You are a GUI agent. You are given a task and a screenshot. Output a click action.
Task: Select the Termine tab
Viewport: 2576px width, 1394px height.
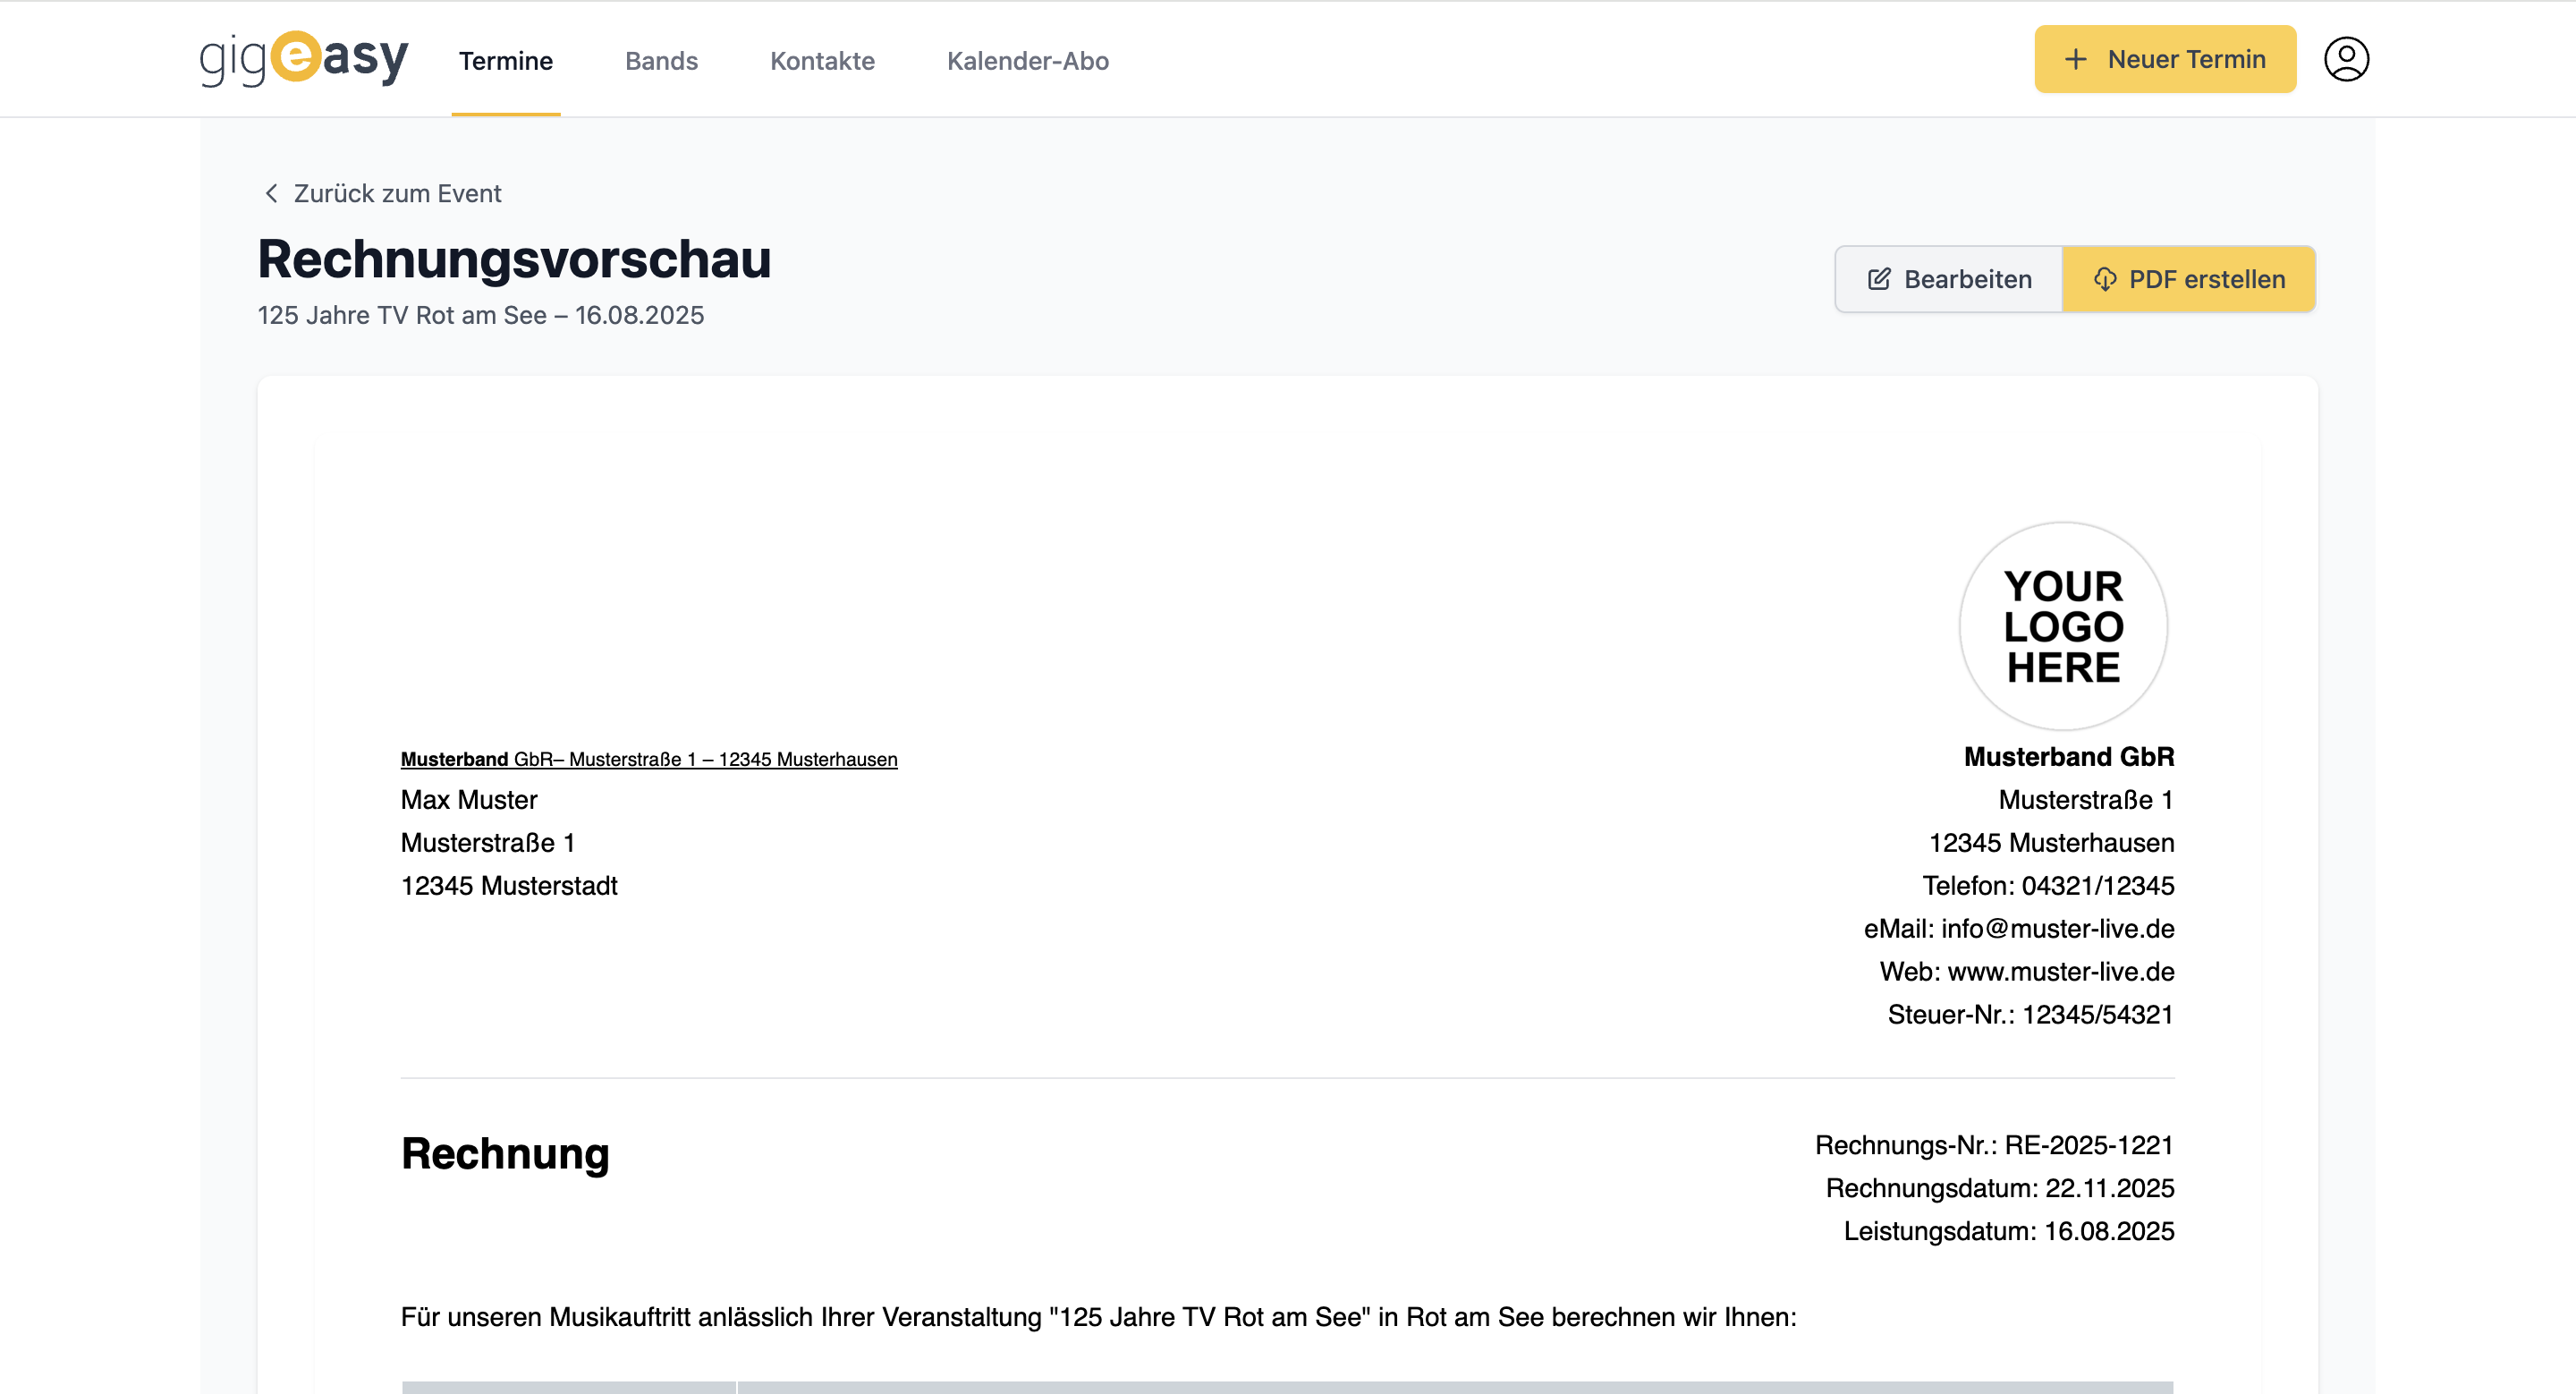(x=505, y=61)
